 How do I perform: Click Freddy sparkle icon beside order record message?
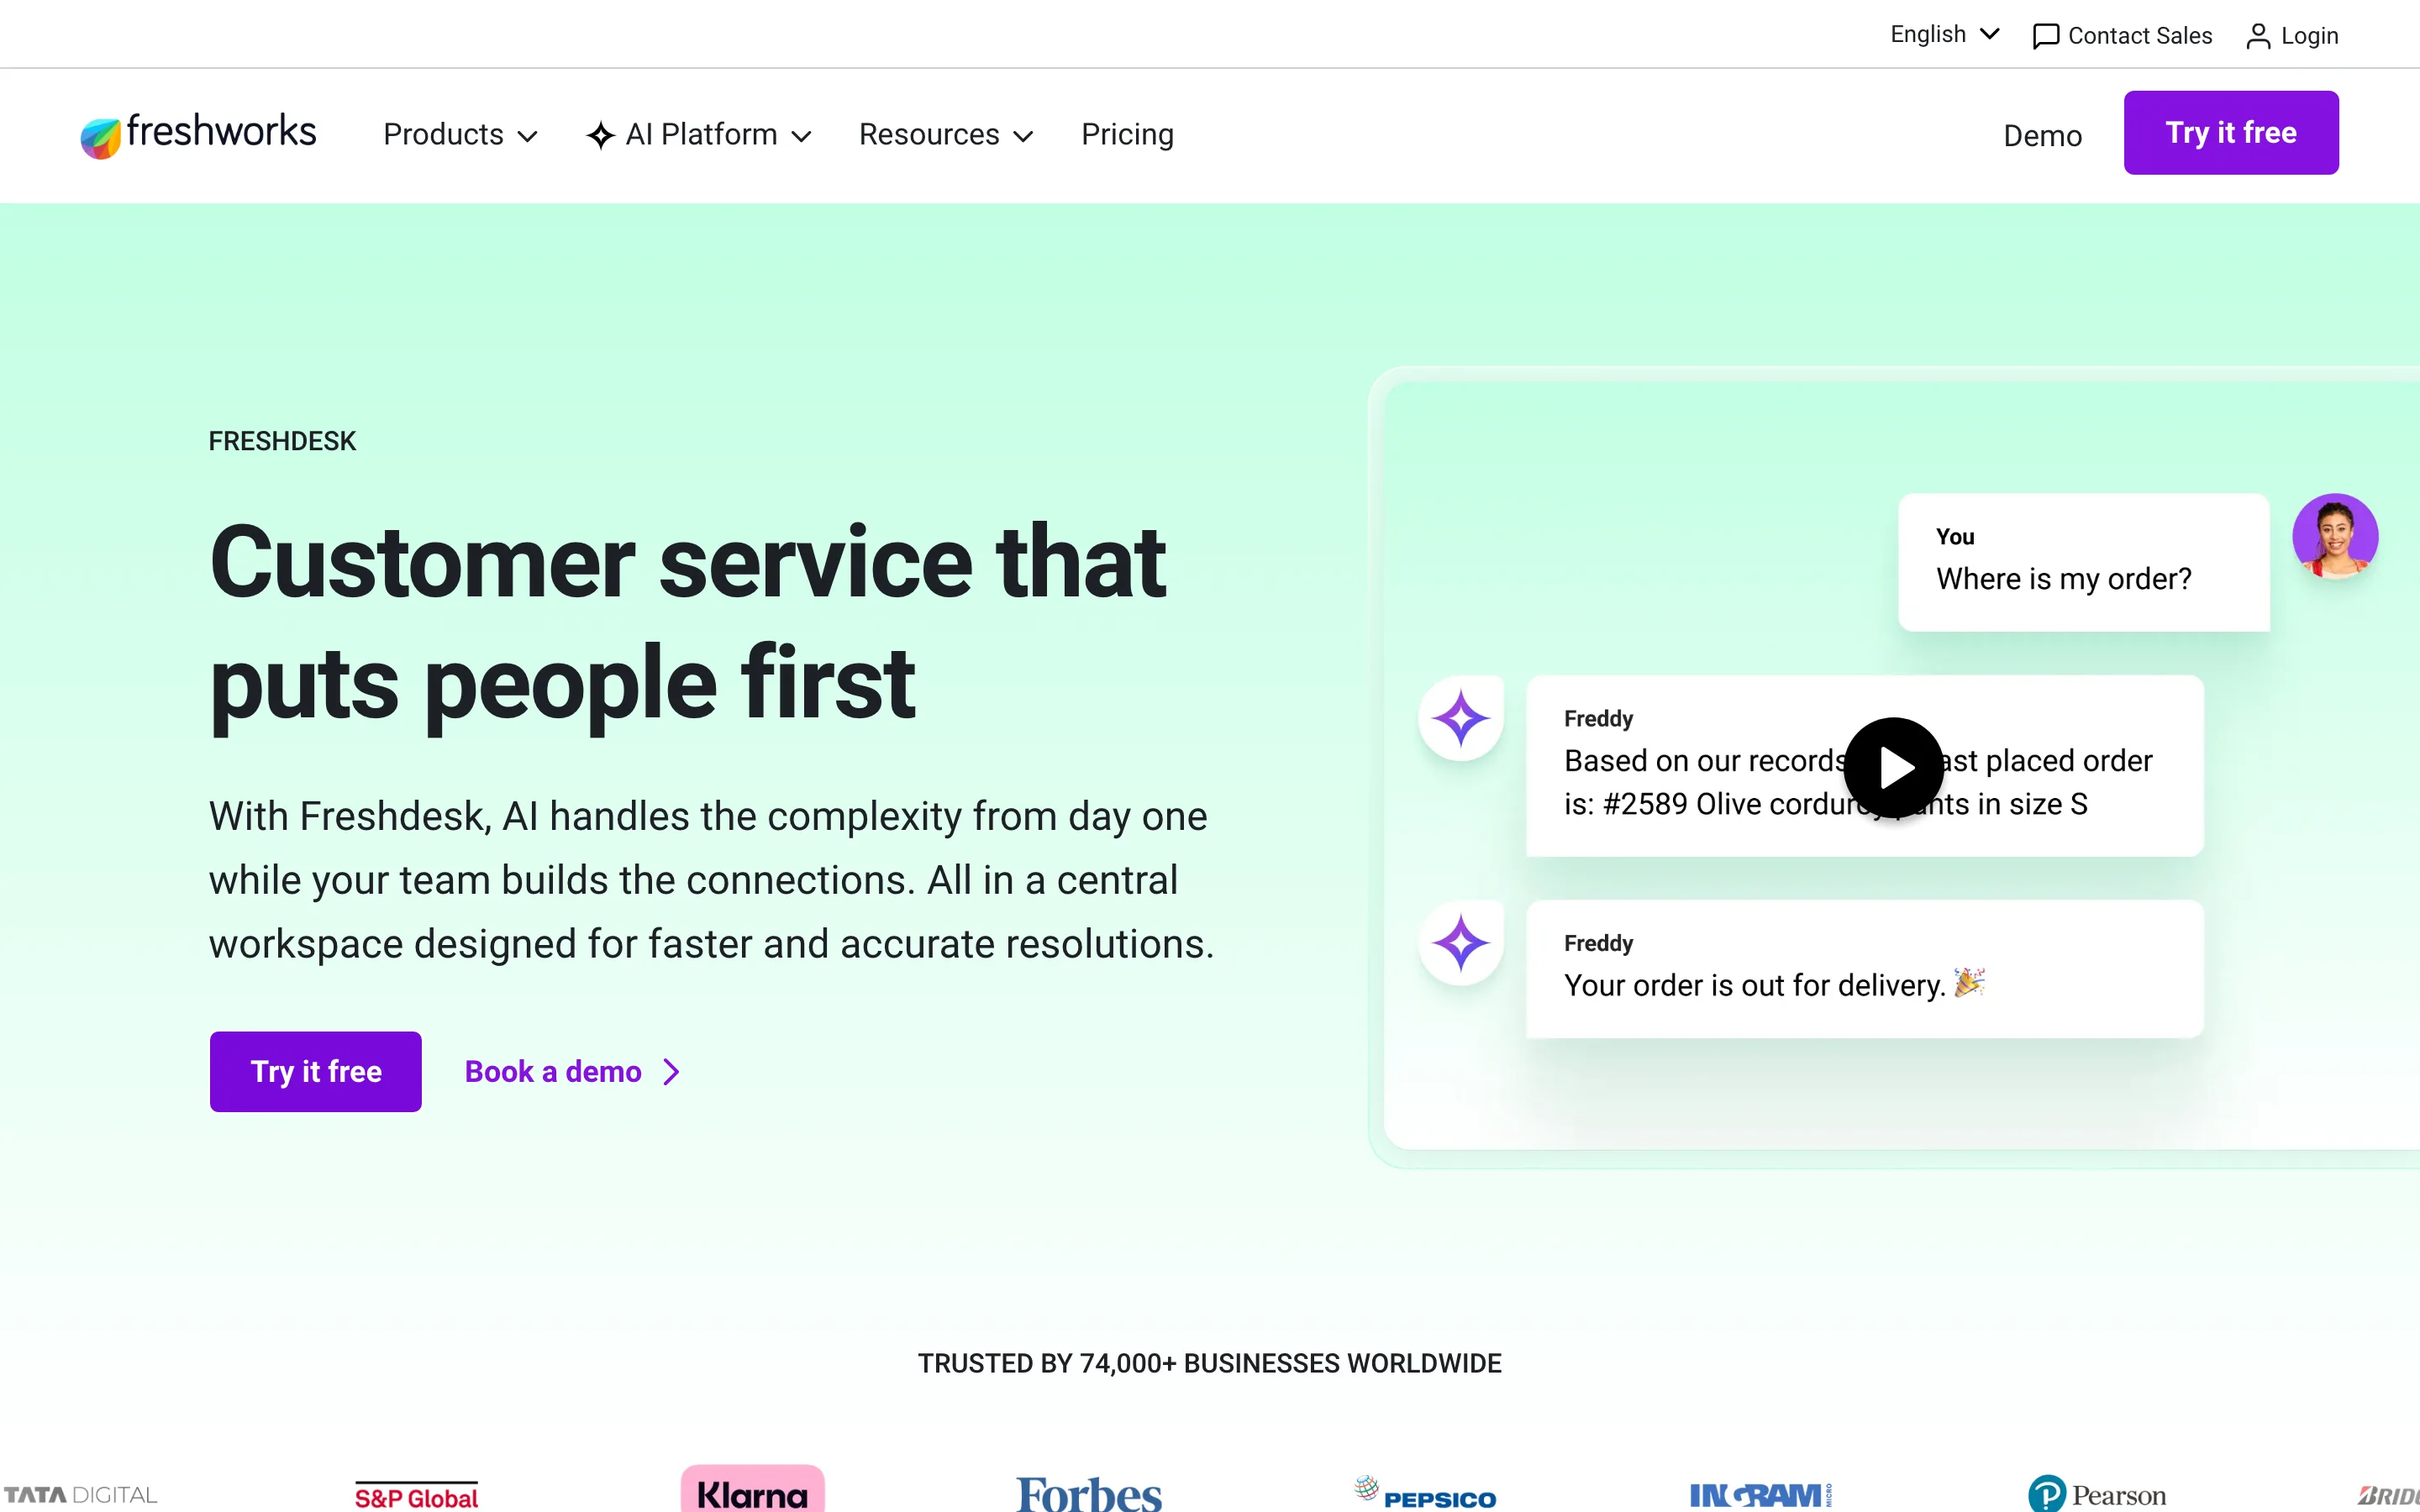(x=1460, y=718)
